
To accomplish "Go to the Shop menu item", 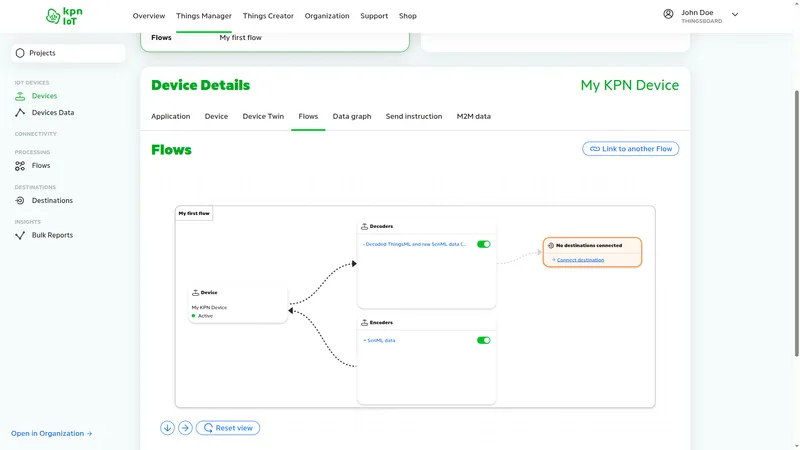I will [x=408, y=16].
